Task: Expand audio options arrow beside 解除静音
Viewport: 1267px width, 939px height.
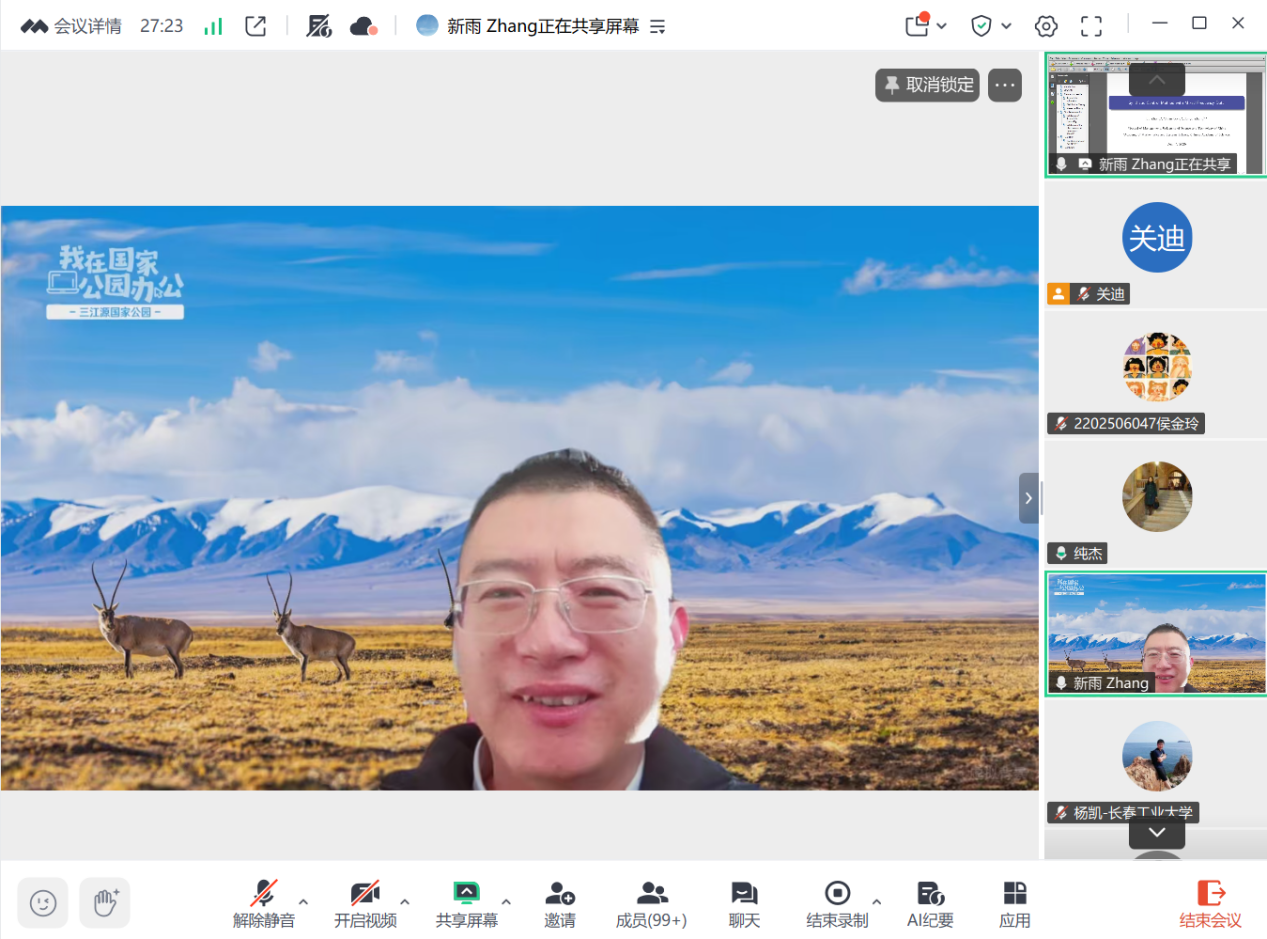Action: [304, 900]
